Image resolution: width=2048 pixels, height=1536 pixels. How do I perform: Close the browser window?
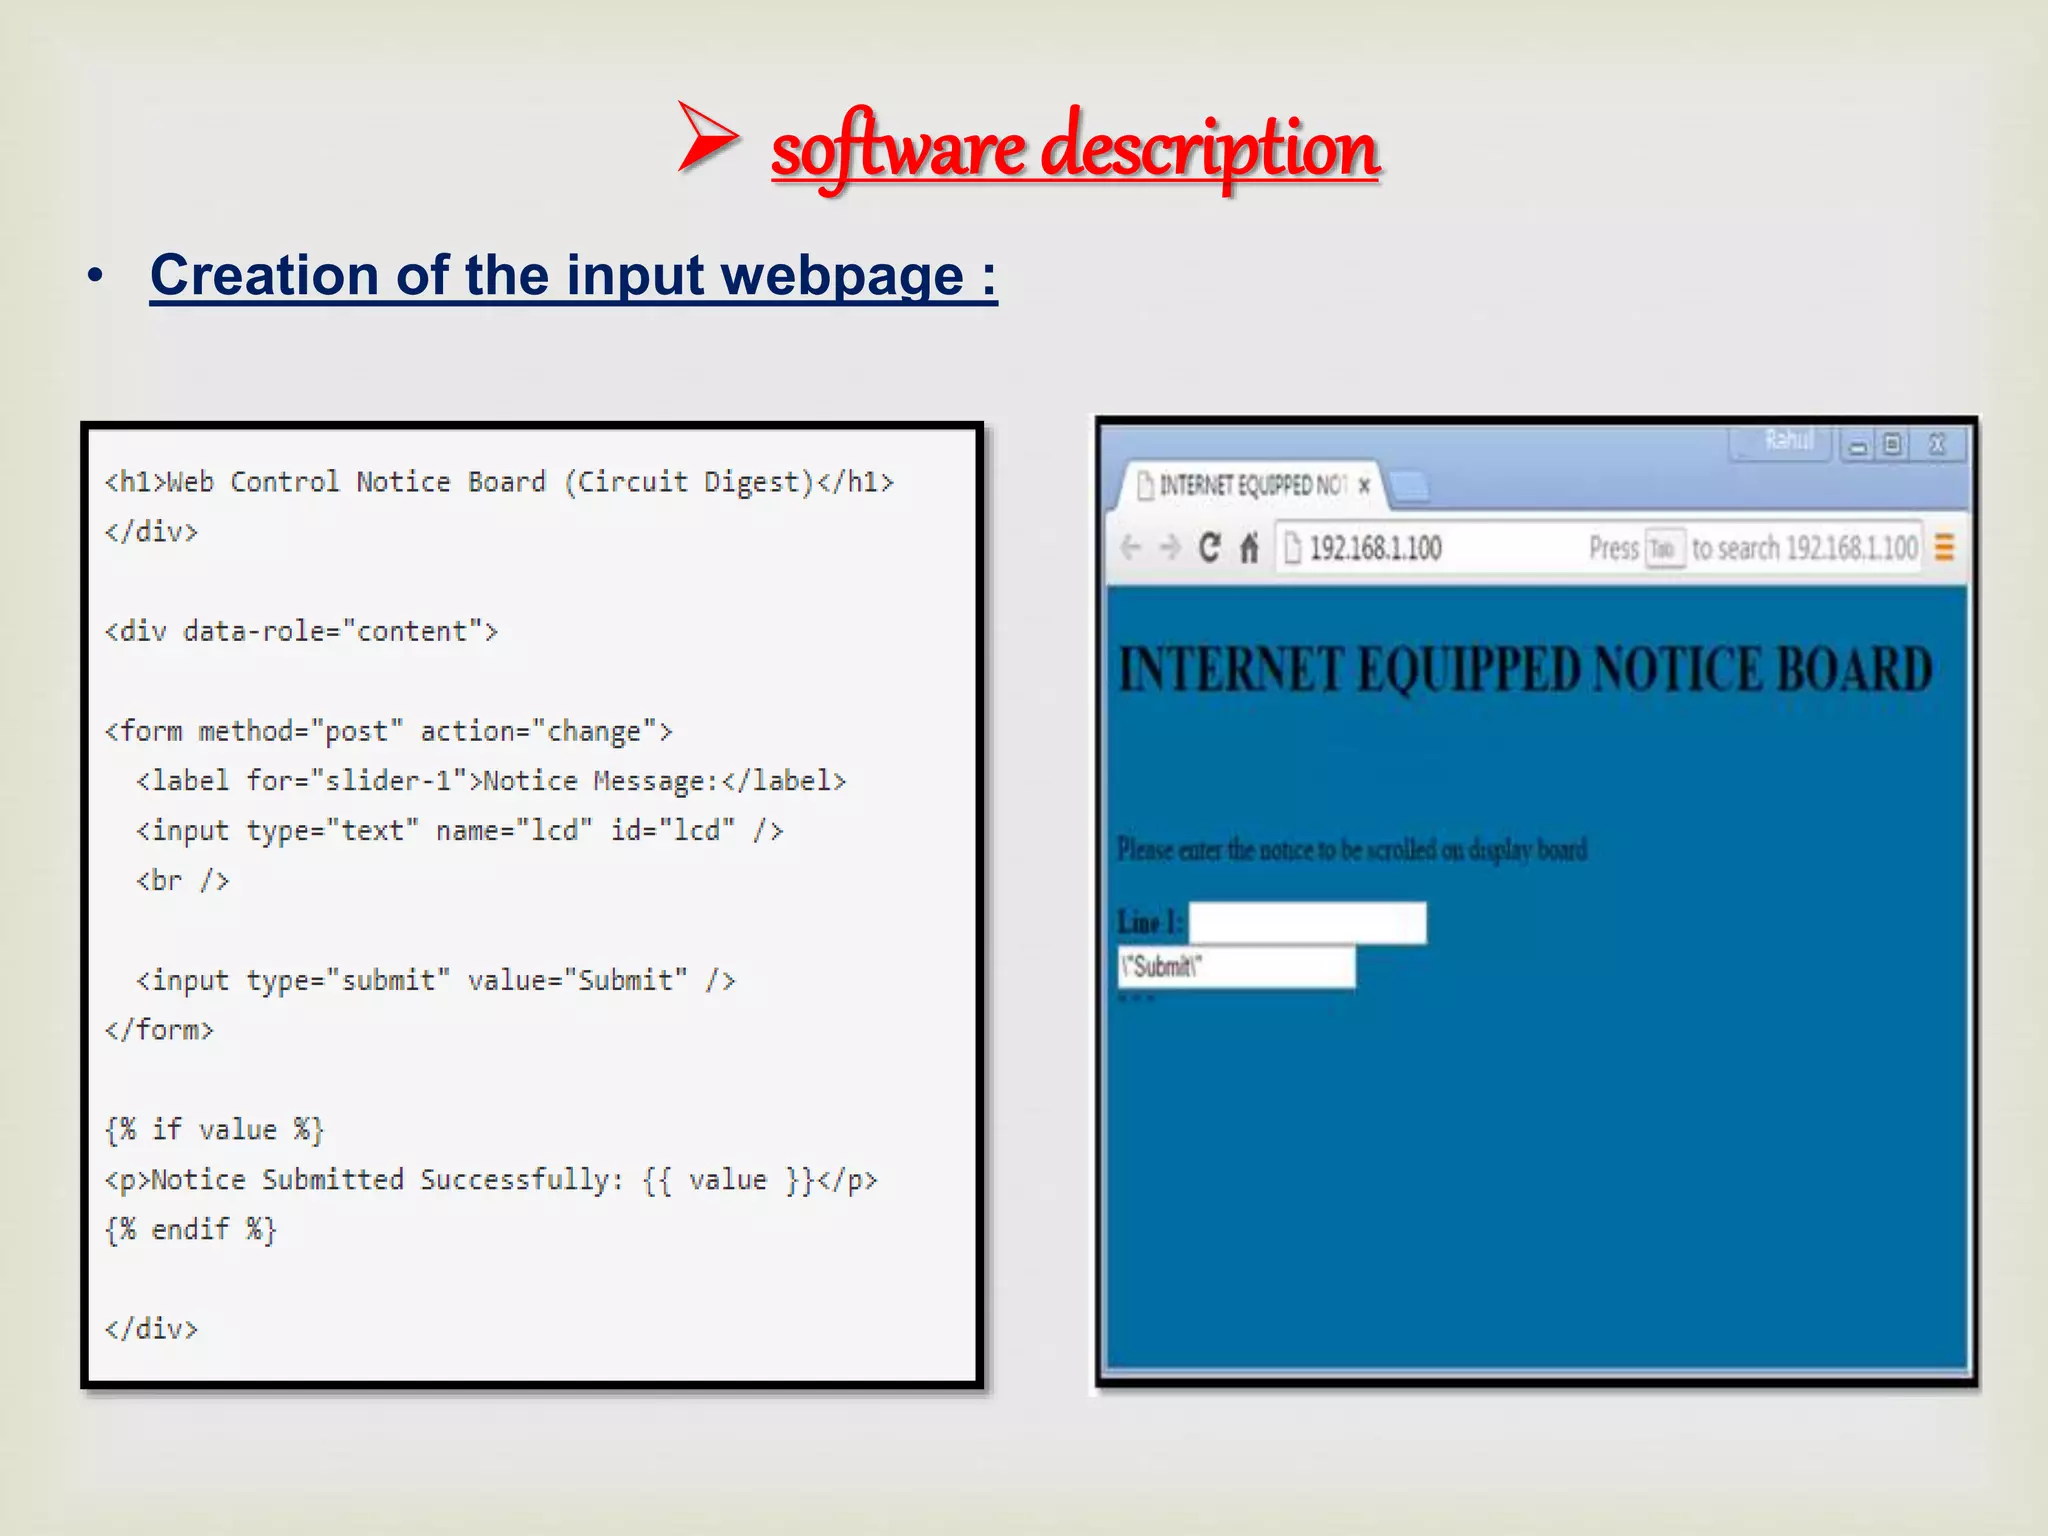pyautogui.click(x=1937, y=445)
